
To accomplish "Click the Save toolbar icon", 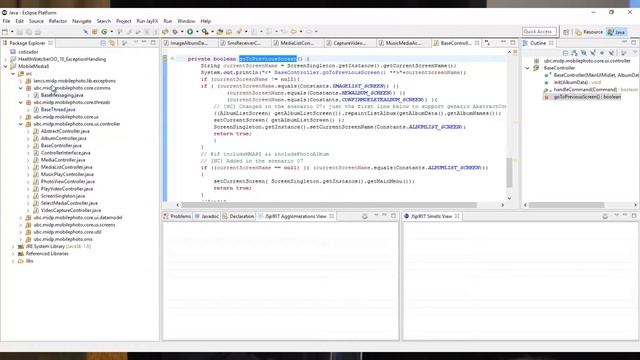I will 20,31.
